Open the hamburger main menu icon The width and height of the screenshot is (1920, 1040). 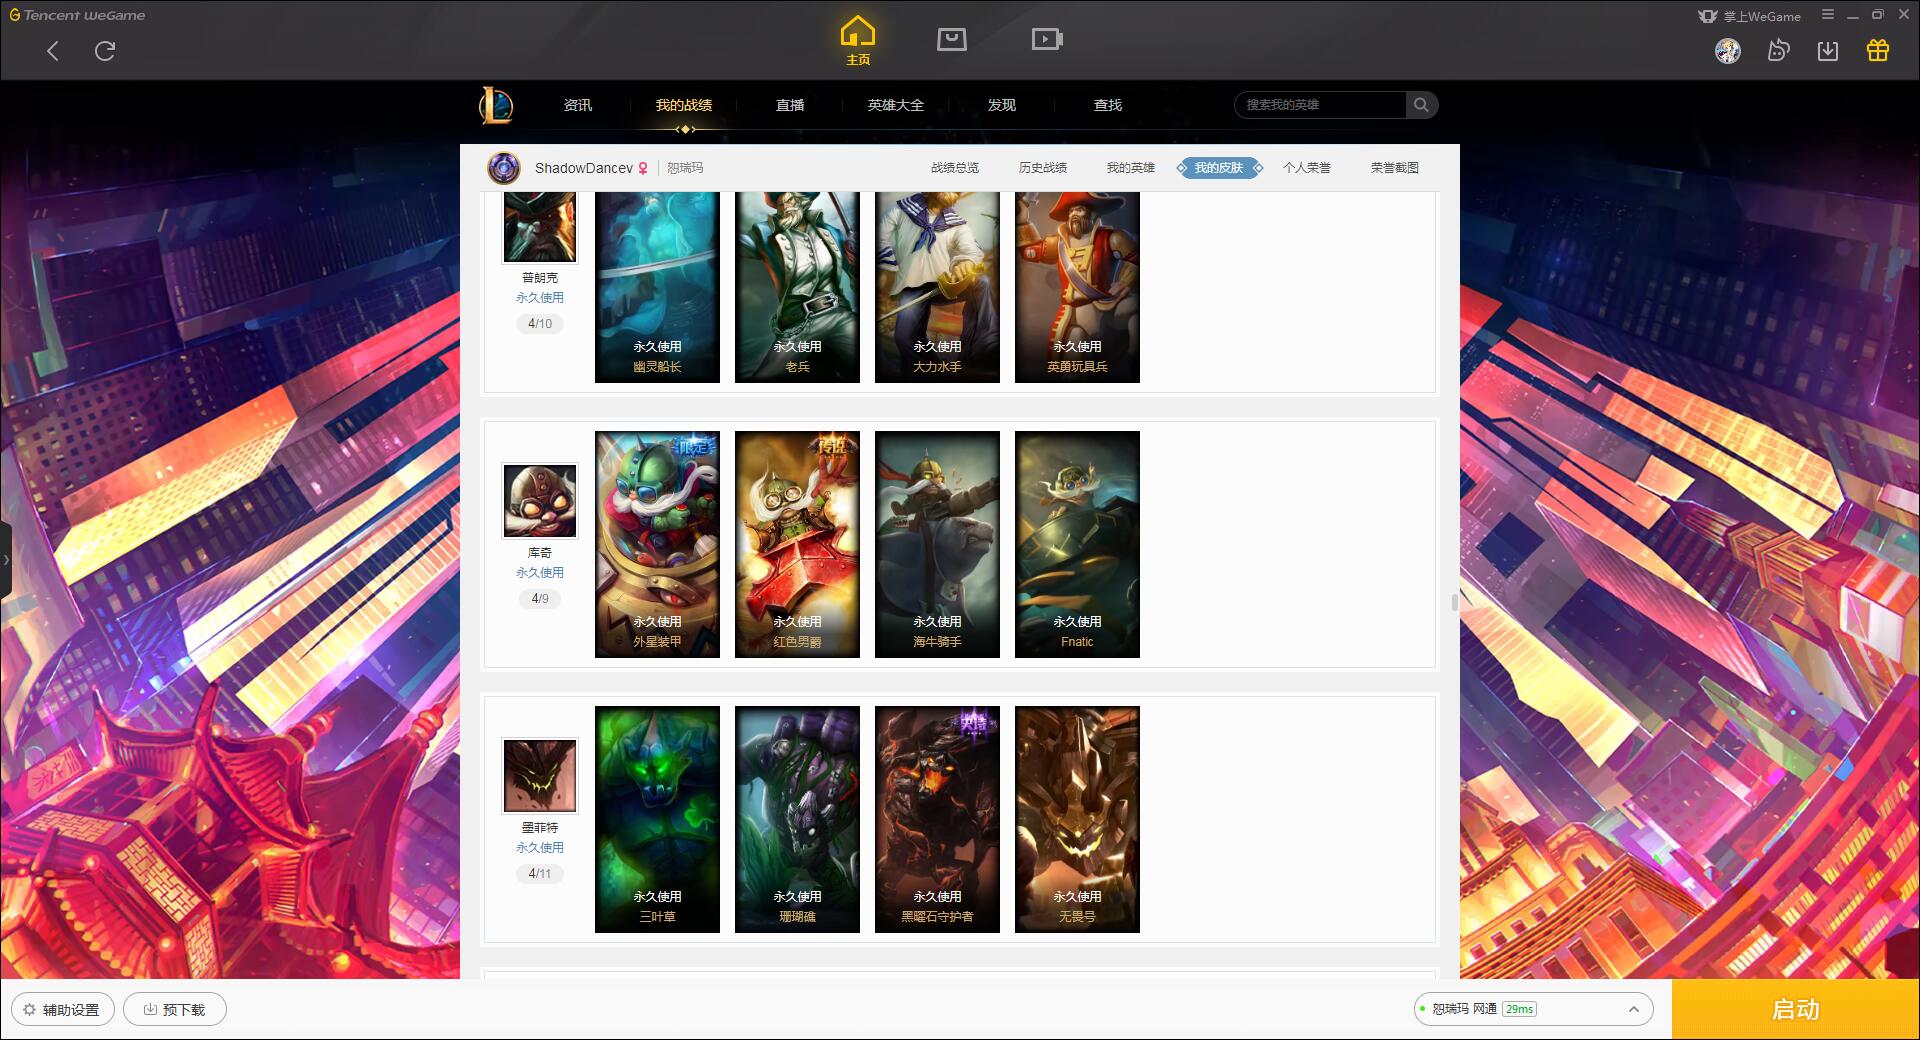pos(1828,15)
